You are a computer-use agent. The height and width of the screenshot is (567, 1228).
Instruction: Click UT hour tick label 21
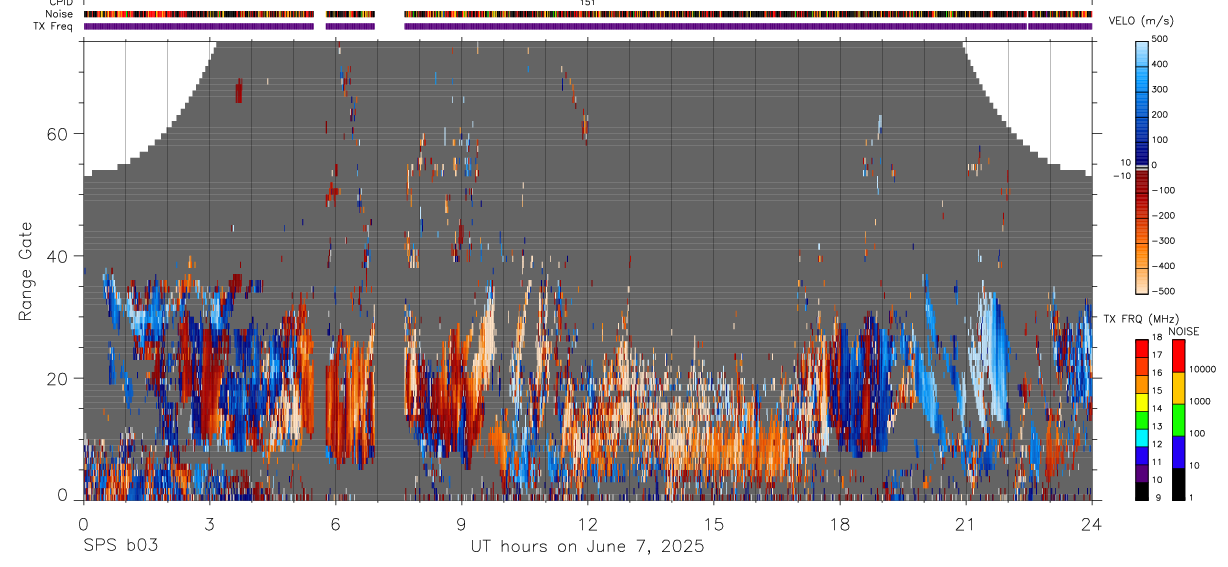click(x=966, y=523)
